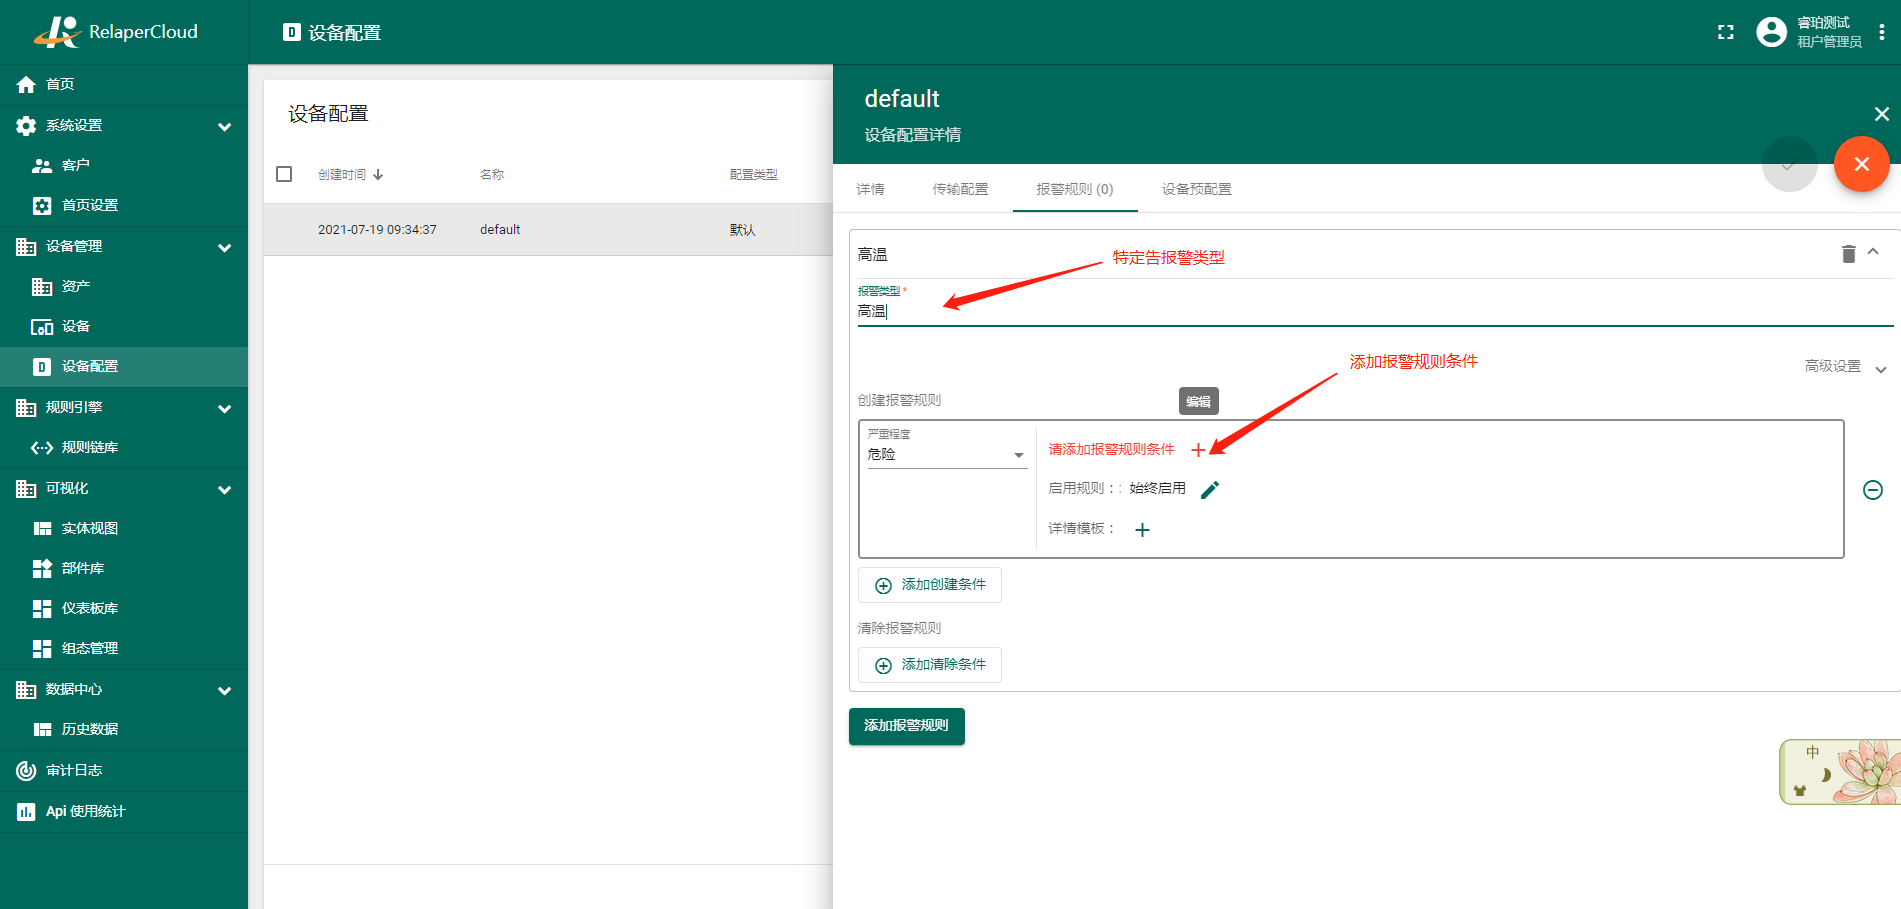Viewport: 1901px width, 909px height.
Task: Open the 仪表板库 dashboards page
Action: coord(124,608)
